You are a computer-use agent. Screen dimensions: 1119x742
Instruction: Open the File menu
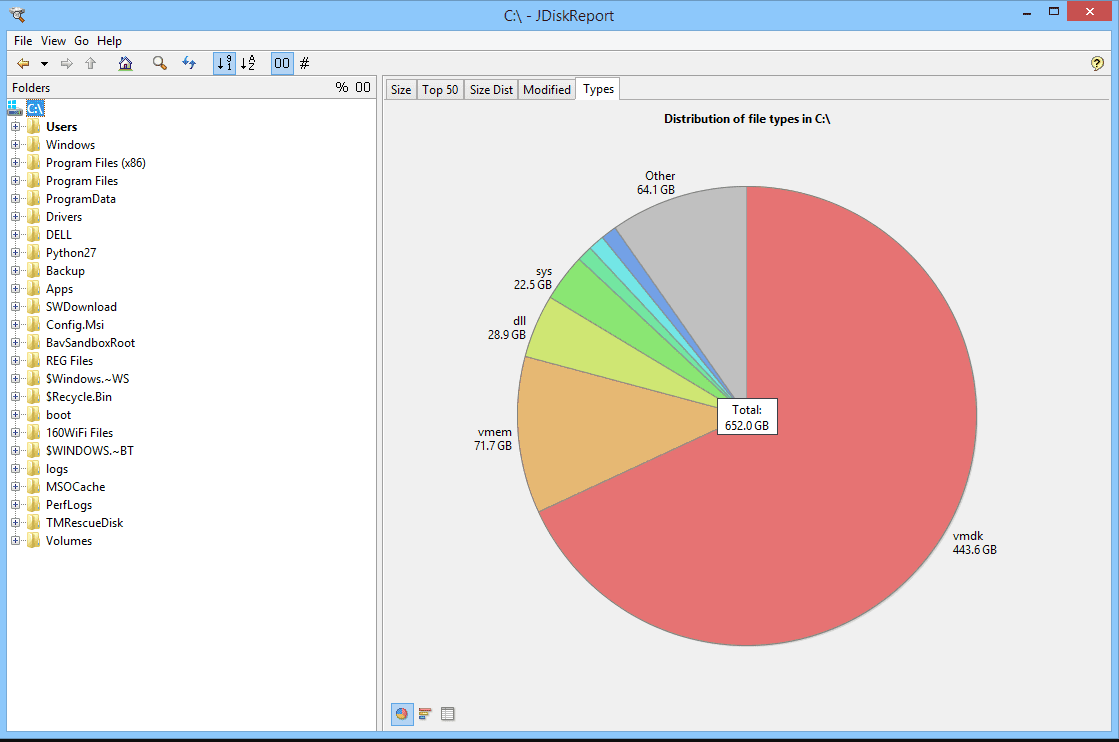[23, 41]
